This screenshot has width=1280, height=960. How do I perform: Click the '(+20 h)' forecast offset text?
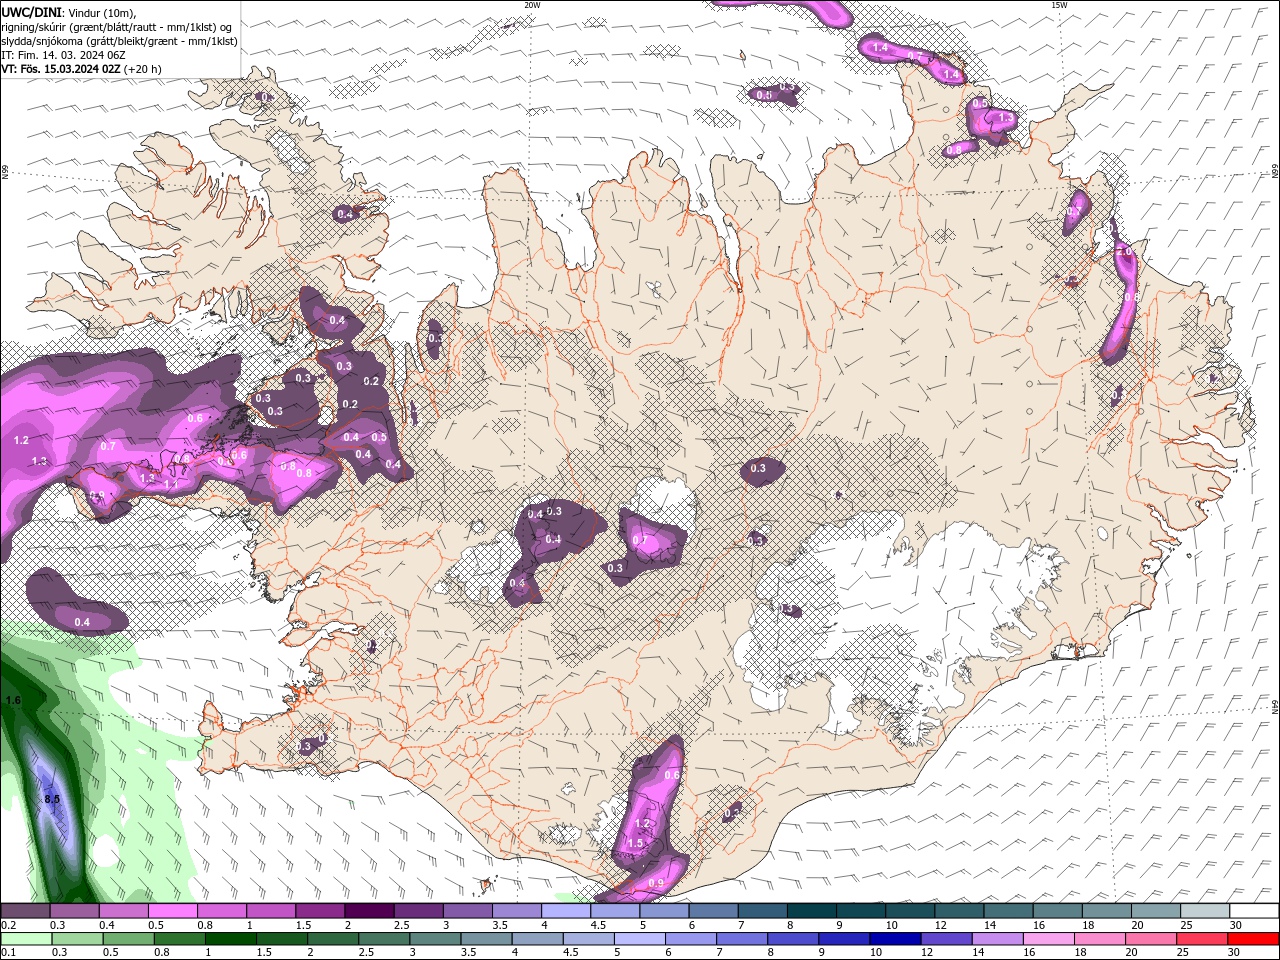[x=143, y=69]
